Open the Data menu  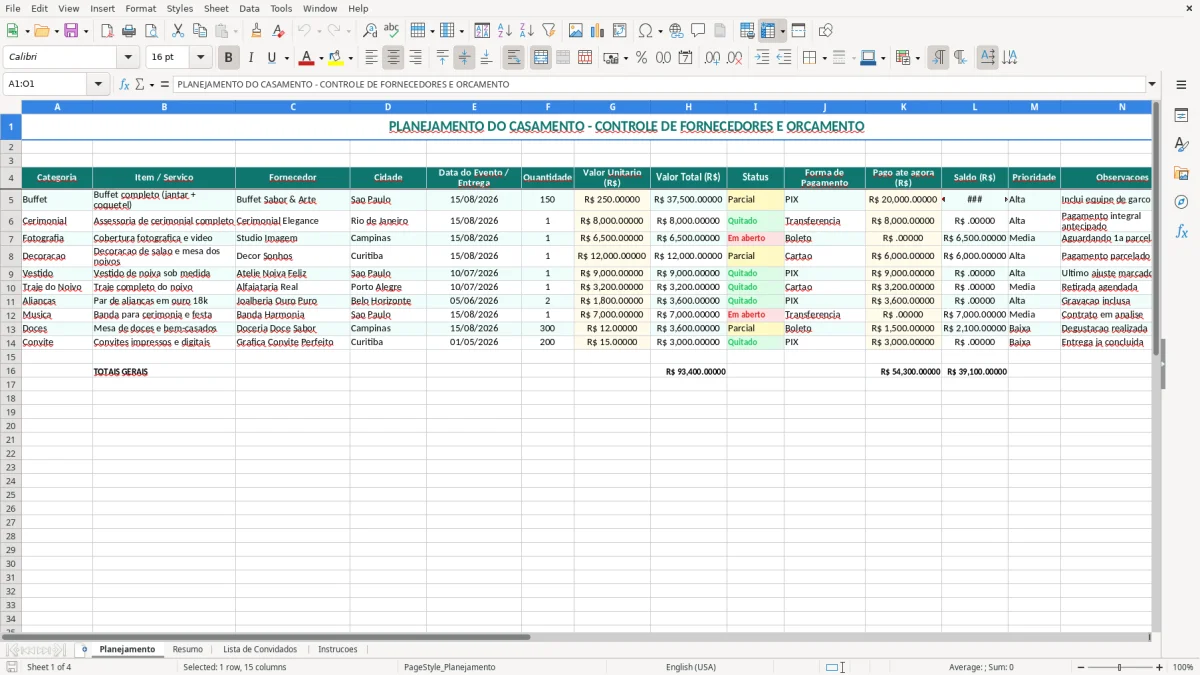coord(249,8)
